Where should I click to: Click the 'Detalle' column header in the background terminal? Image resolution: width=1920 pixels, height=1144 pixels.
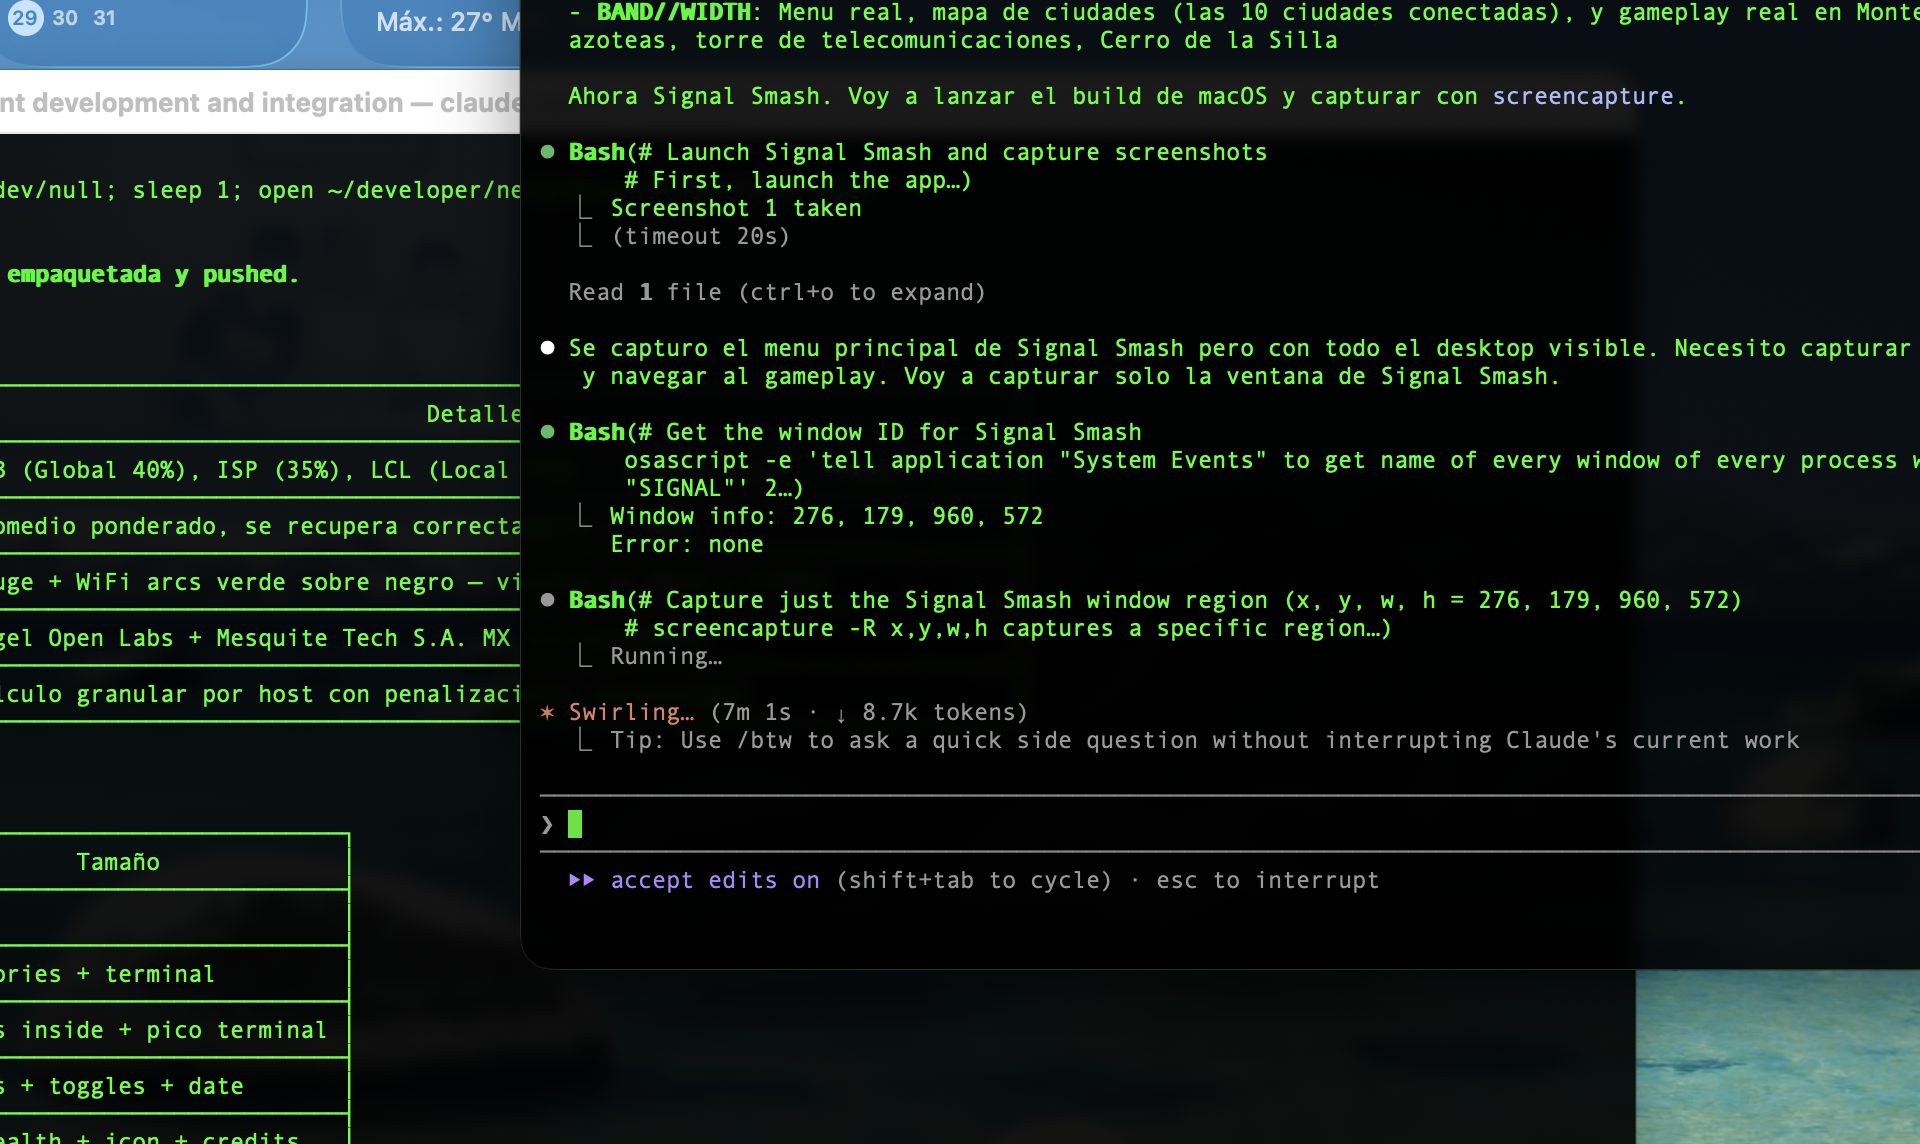[x=473, y=414]
